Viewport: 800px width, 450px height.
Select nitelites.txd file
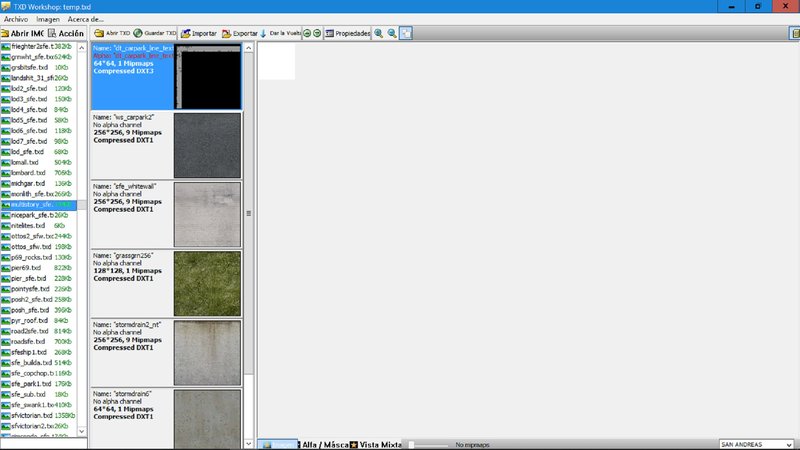coord(39,226)
